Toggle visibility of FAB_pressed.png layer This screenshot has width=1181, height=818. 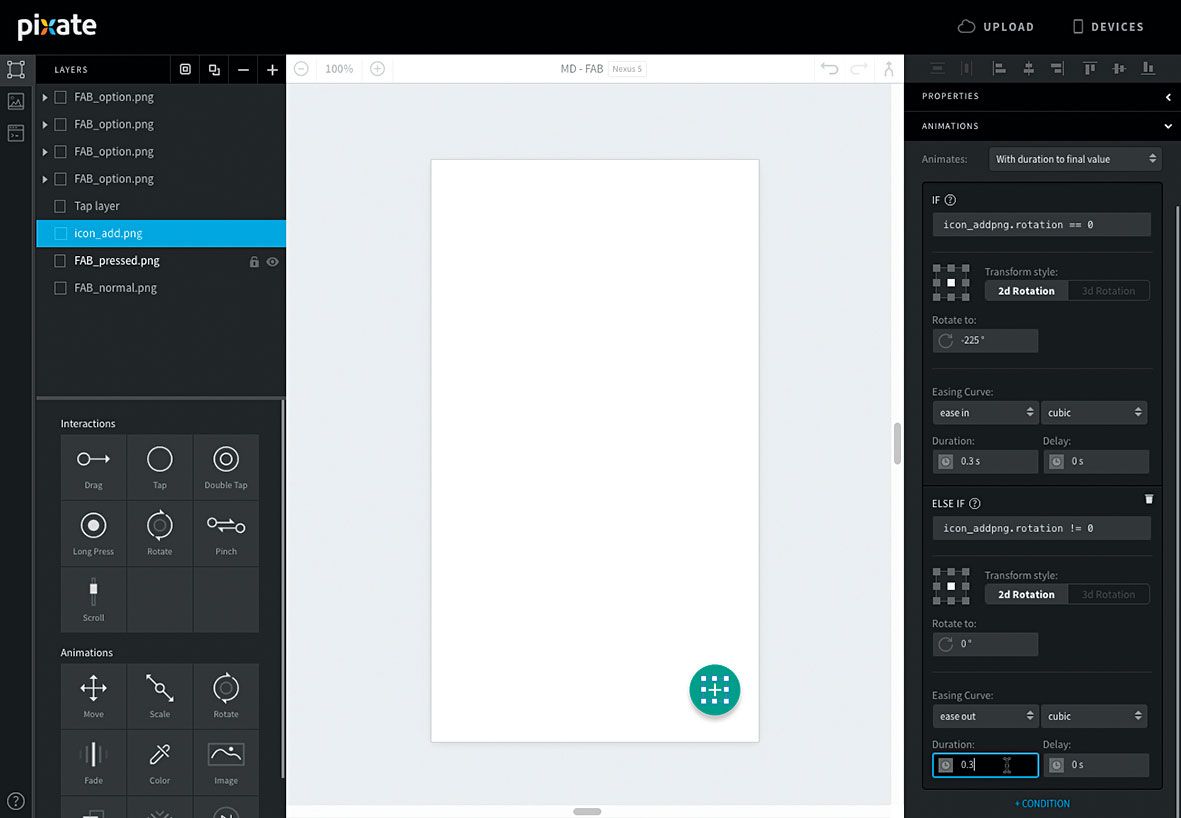[x=272, y=261]
